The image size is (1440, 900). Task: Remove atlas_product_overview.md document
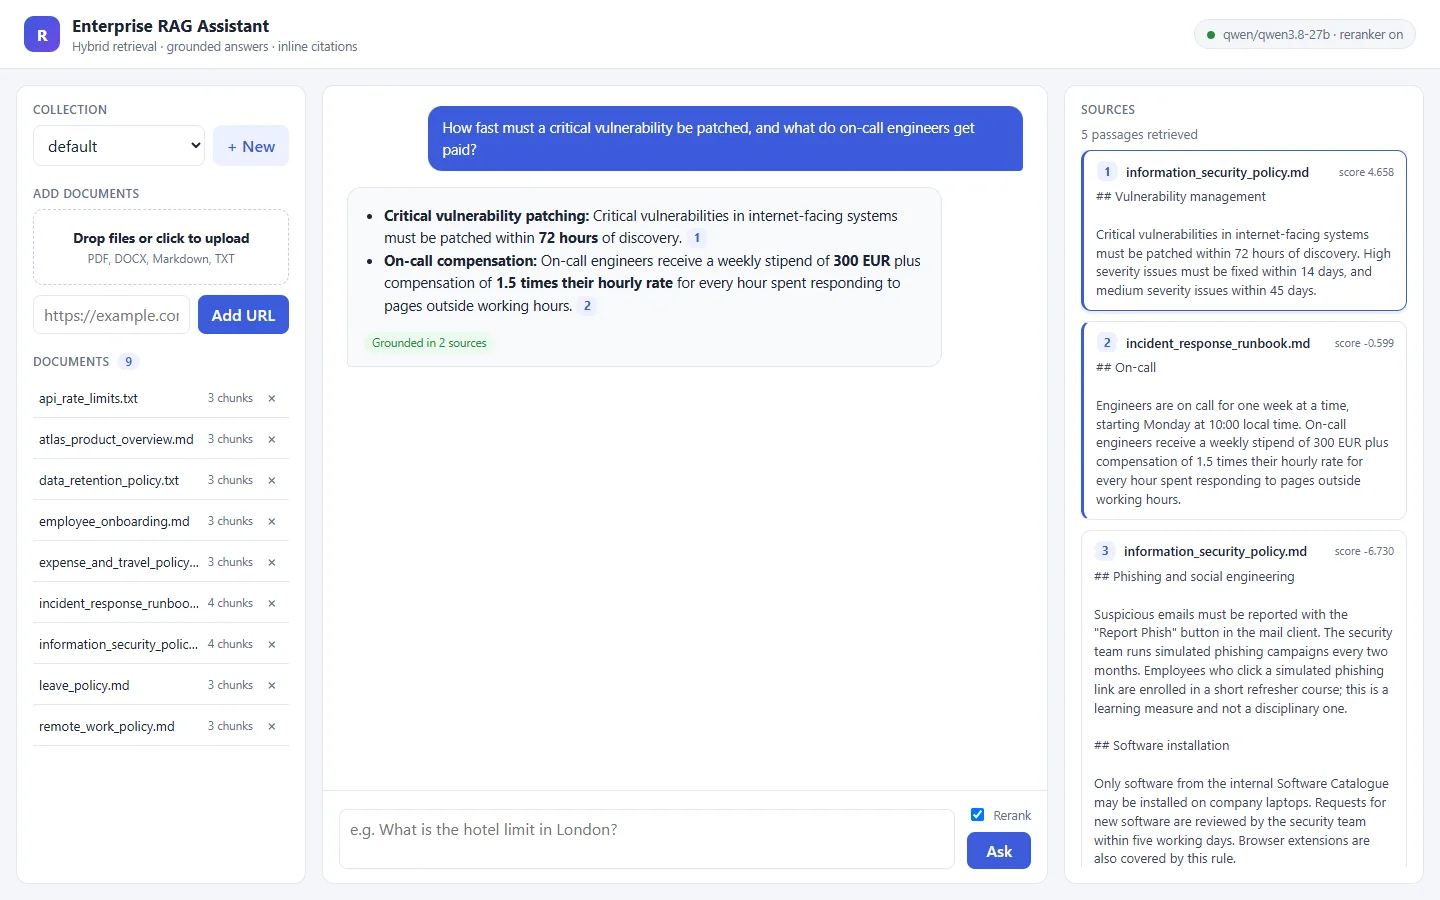[272, 439]
